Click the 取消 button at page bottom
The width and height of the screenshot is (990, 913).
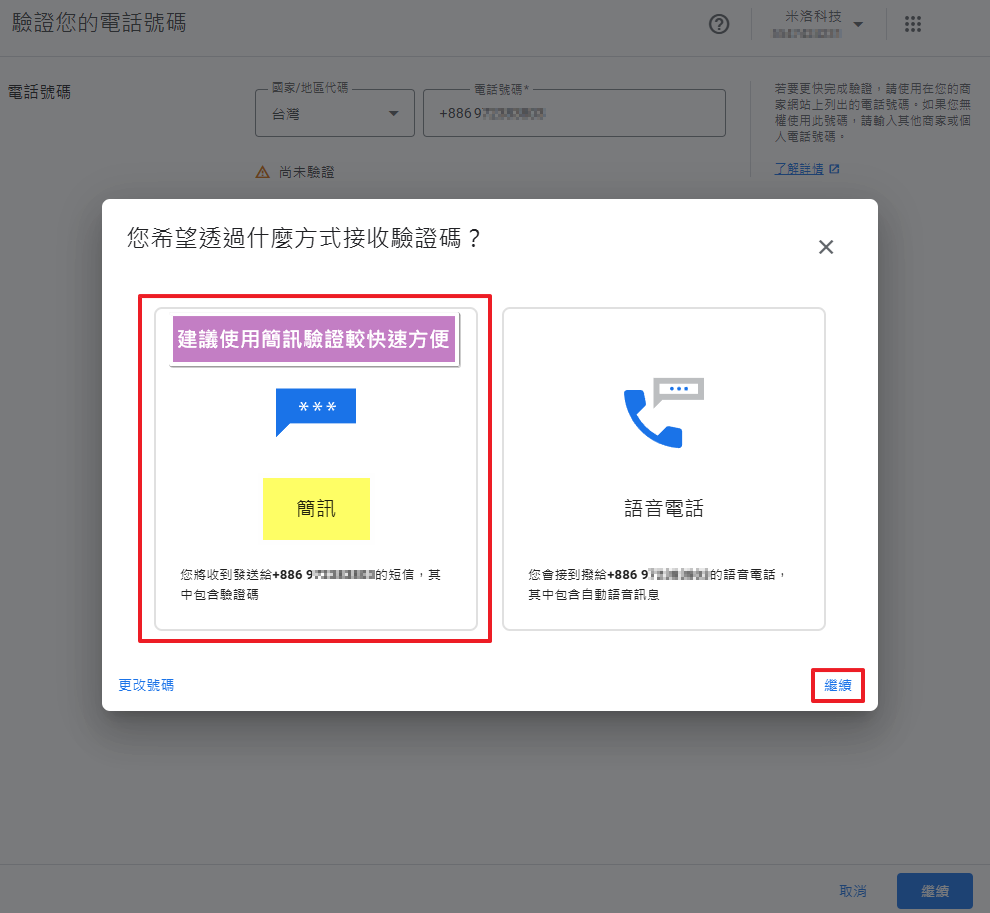pos(853,891)
